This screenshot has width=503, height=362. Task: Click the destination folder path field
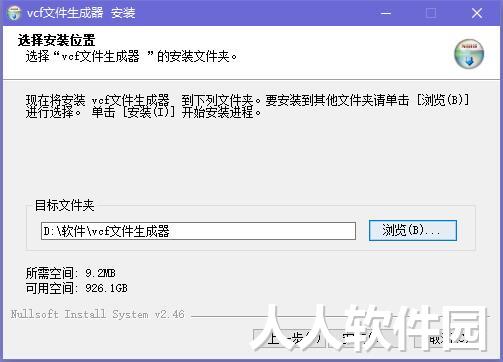click(x=199, y=231)
